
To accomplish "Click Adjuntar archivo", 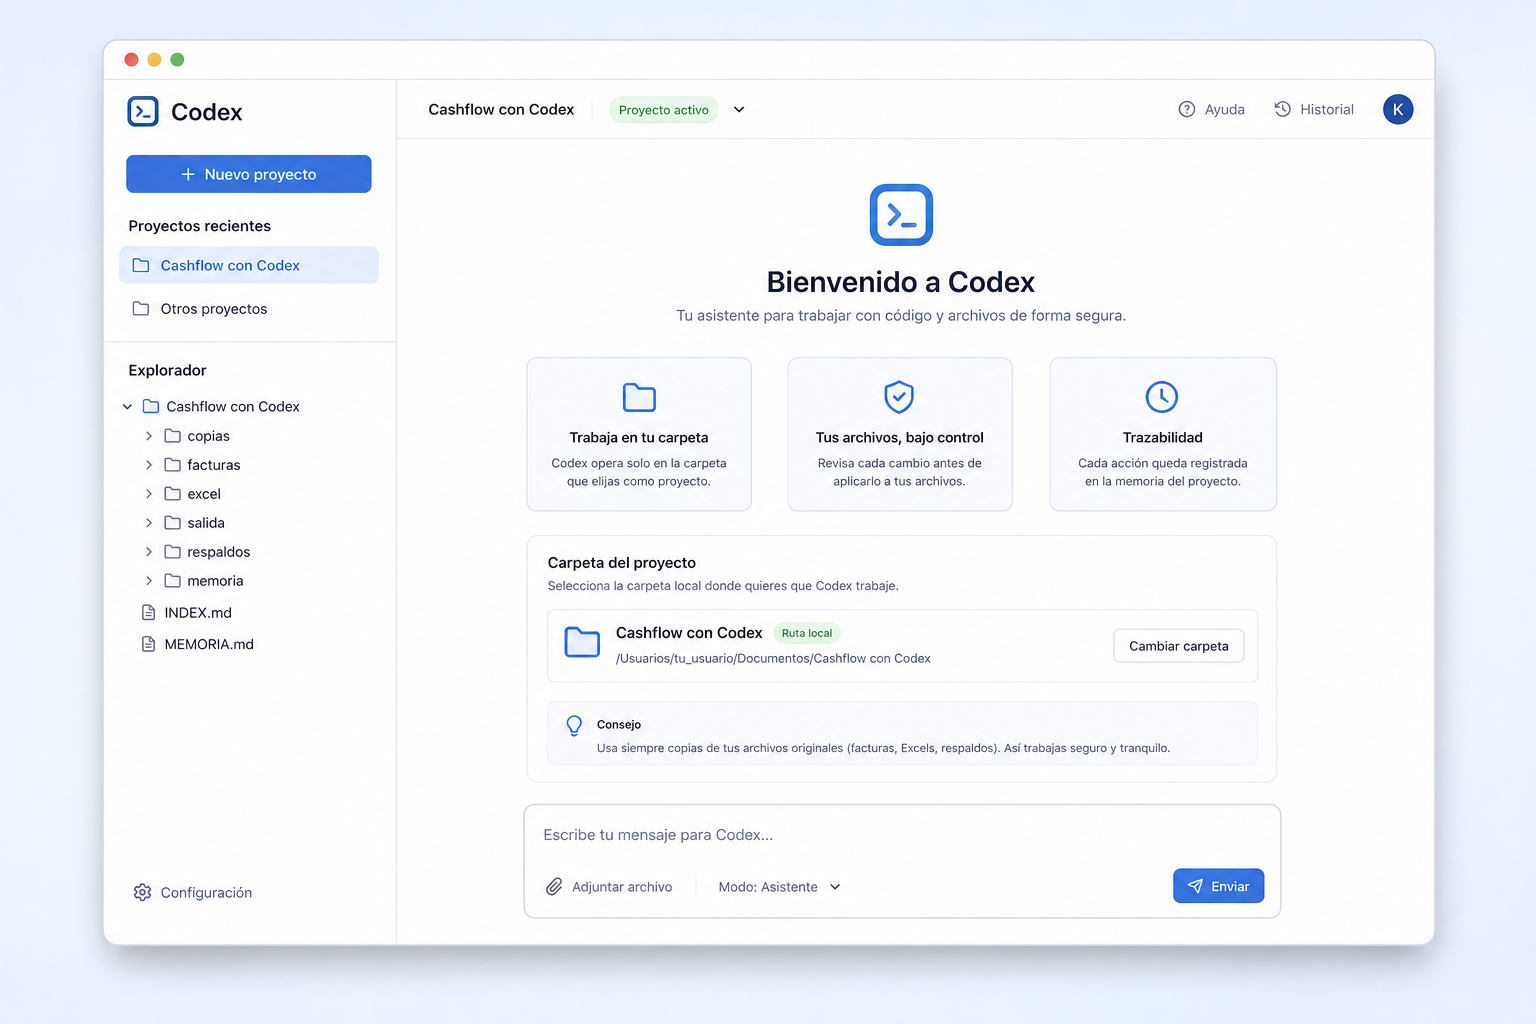I will coord(609,887).
